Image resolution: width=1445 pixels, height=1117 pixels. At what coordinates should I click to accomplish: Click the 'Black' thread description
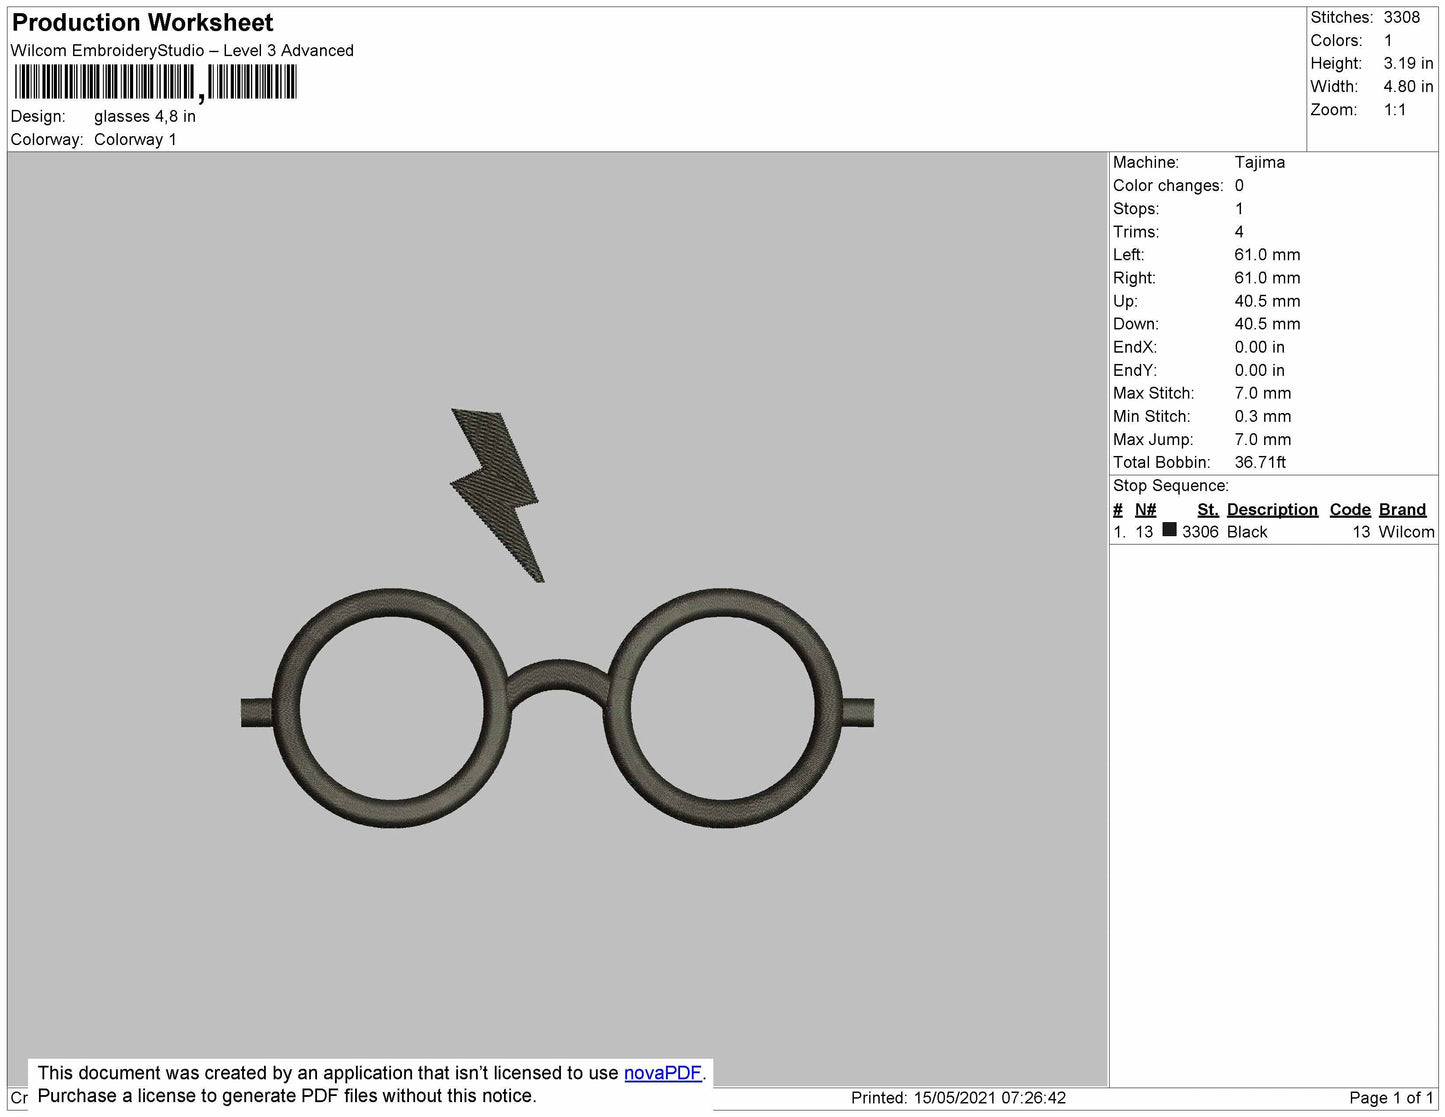(1247, 532)
